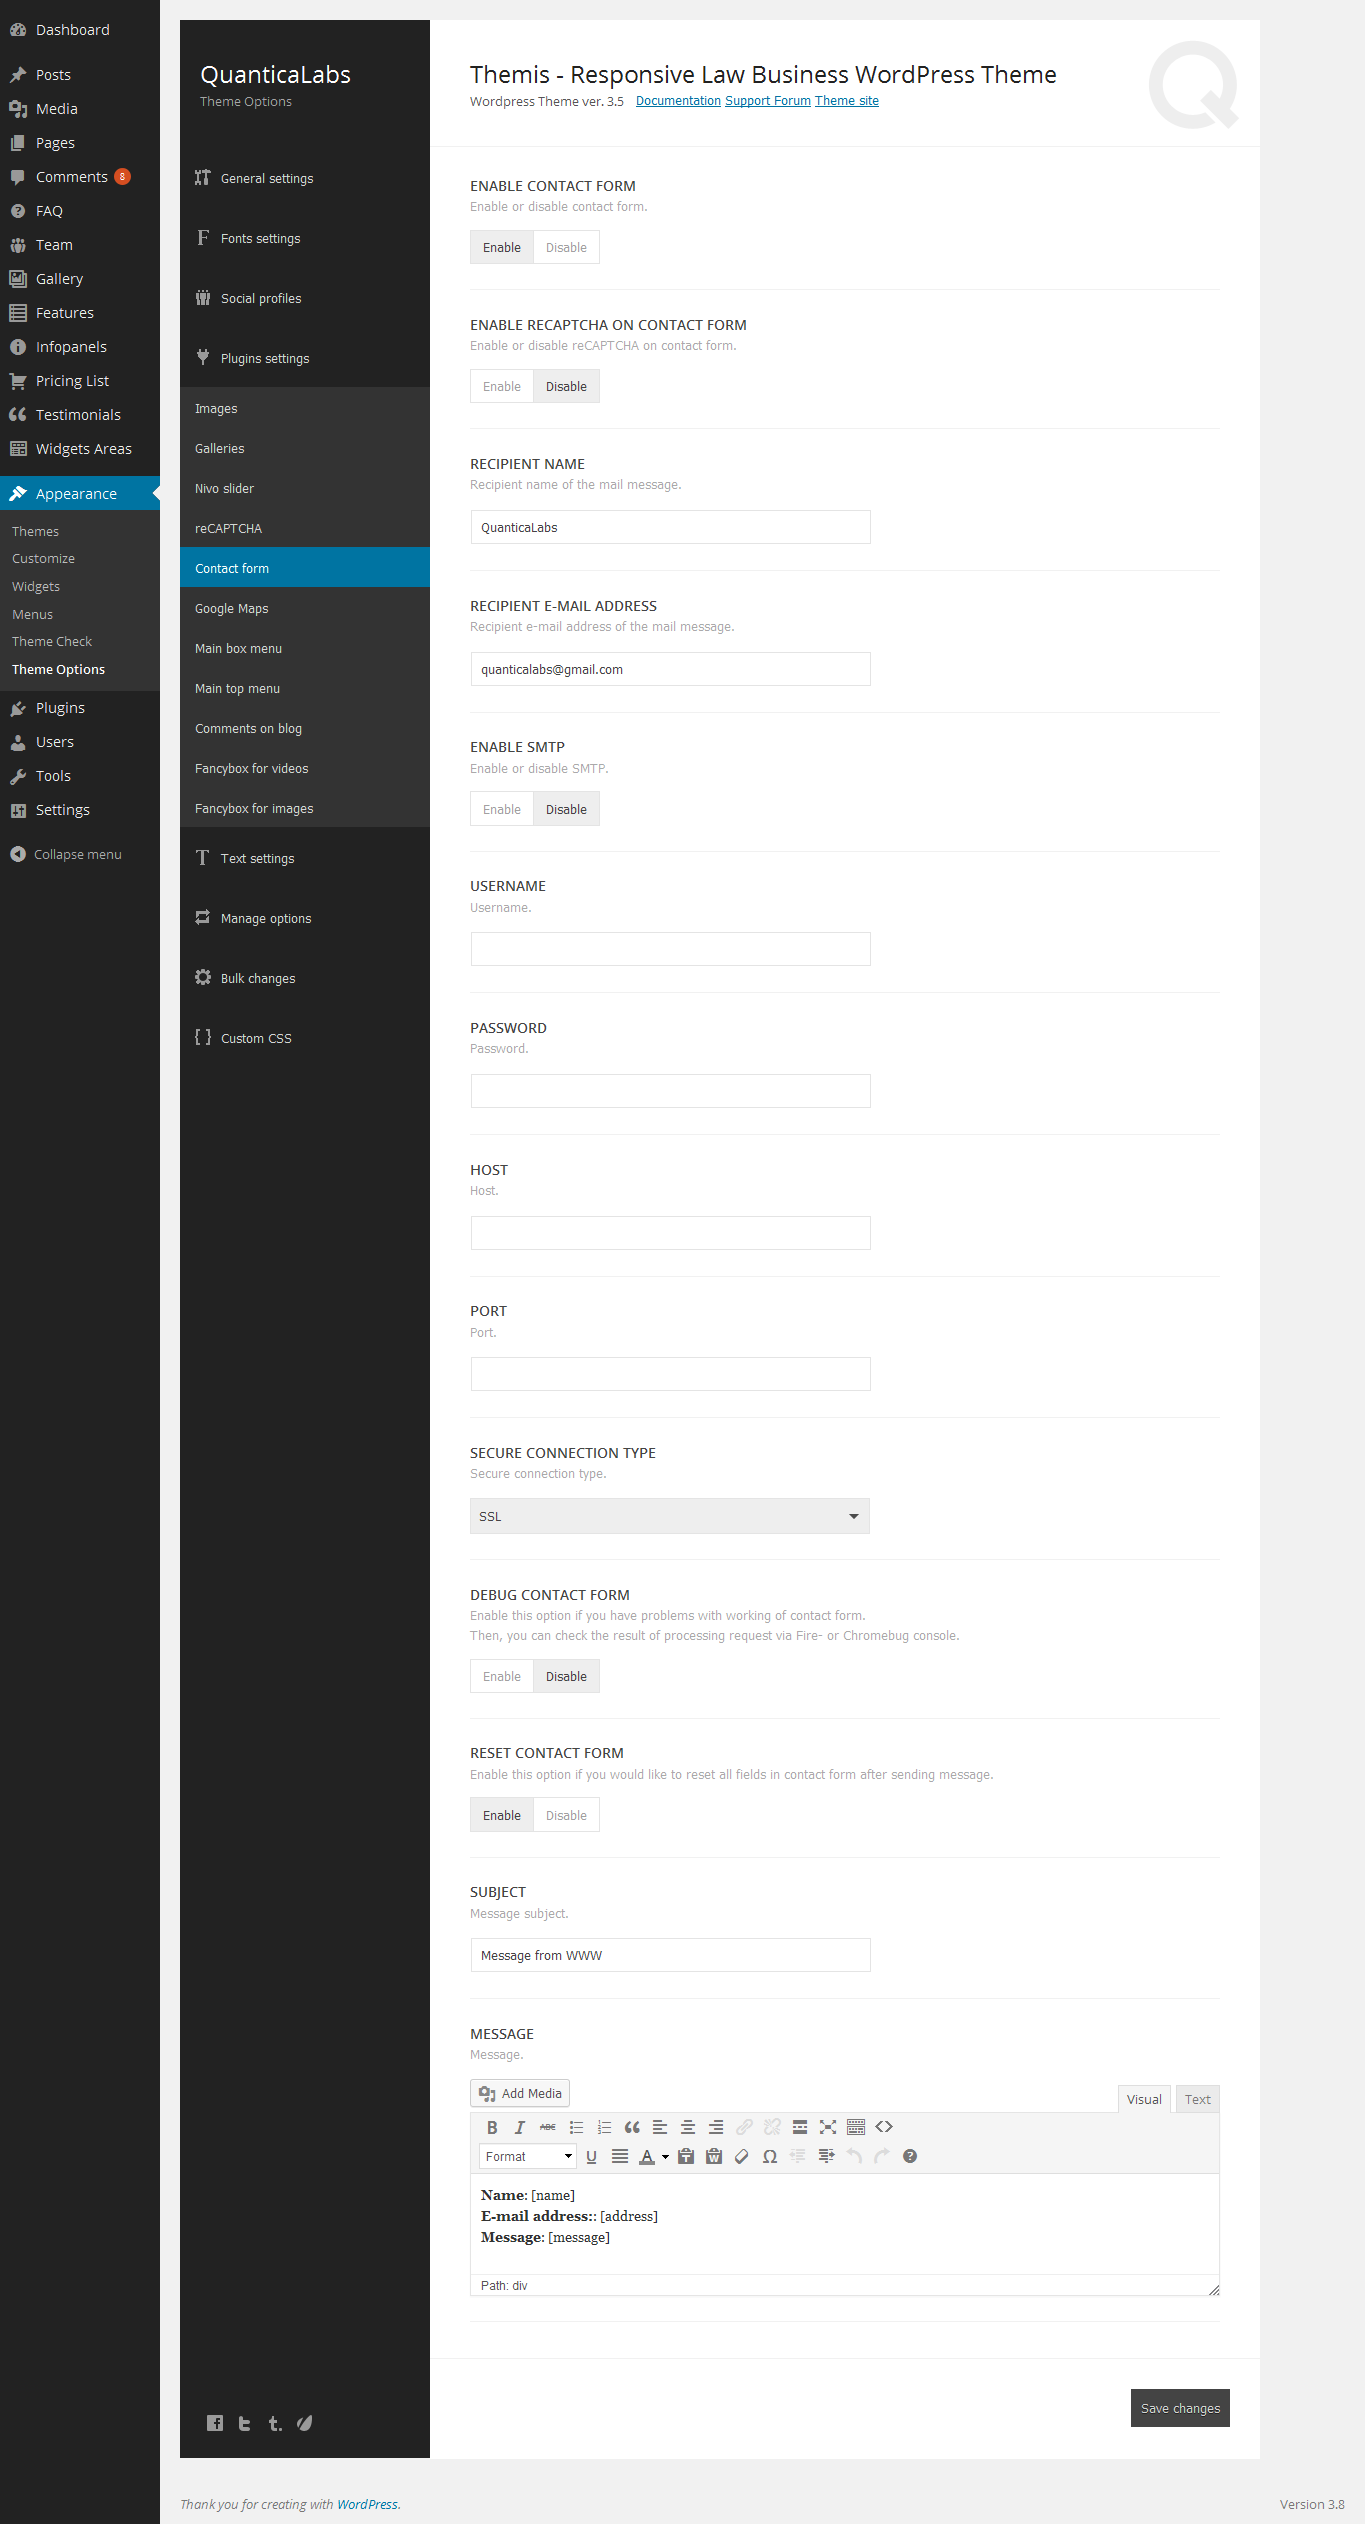Center-align the message text
The height and width of the screenshot is (2524, 1365).
coord(688,2127)
